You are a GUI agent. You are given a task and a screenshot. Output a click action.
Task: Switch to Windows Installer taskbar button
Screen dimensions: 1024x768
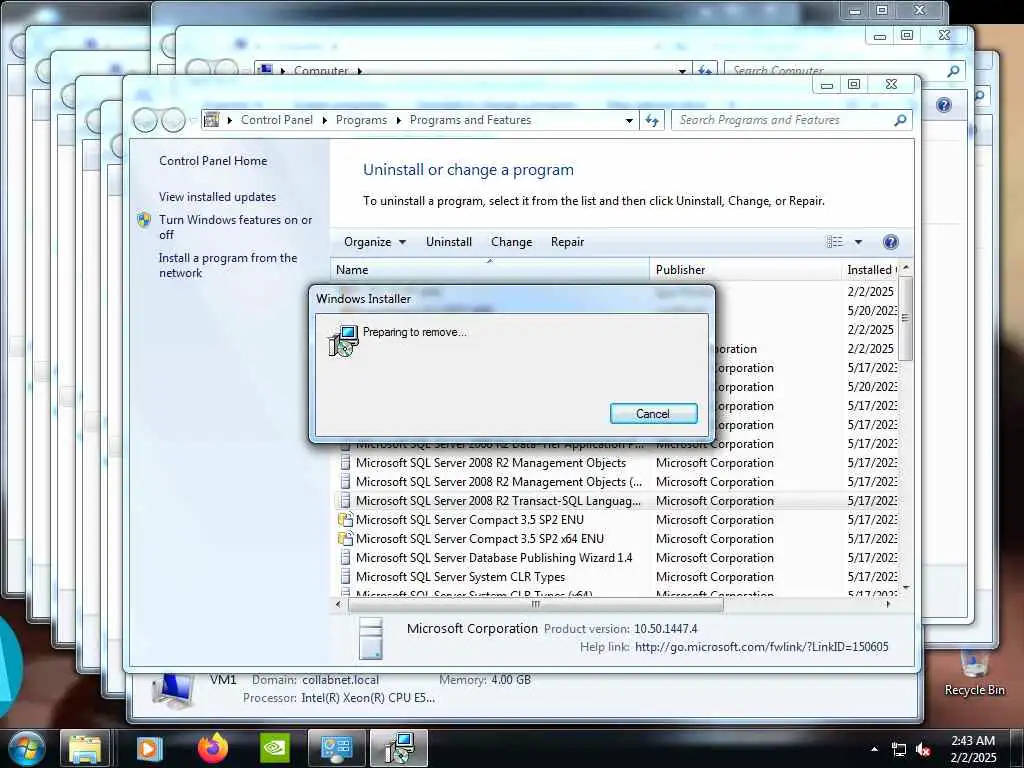[x=399, y=748]
